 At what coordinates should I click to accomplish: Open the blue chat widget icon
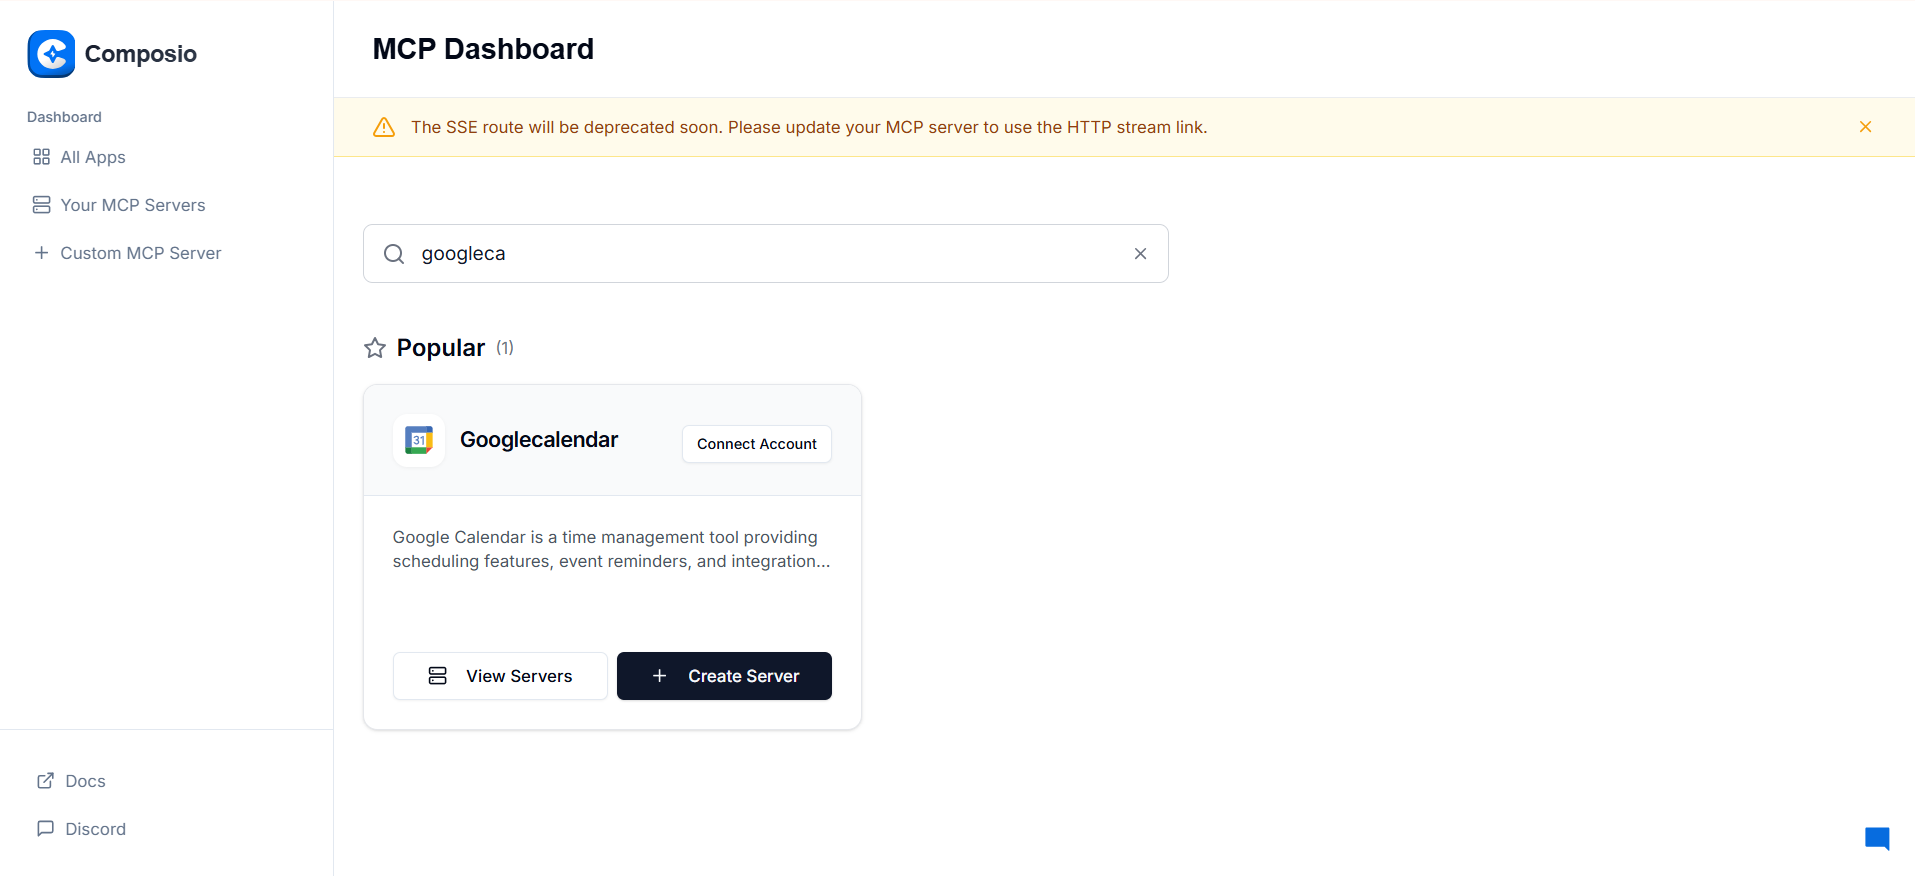[1877, 838]
